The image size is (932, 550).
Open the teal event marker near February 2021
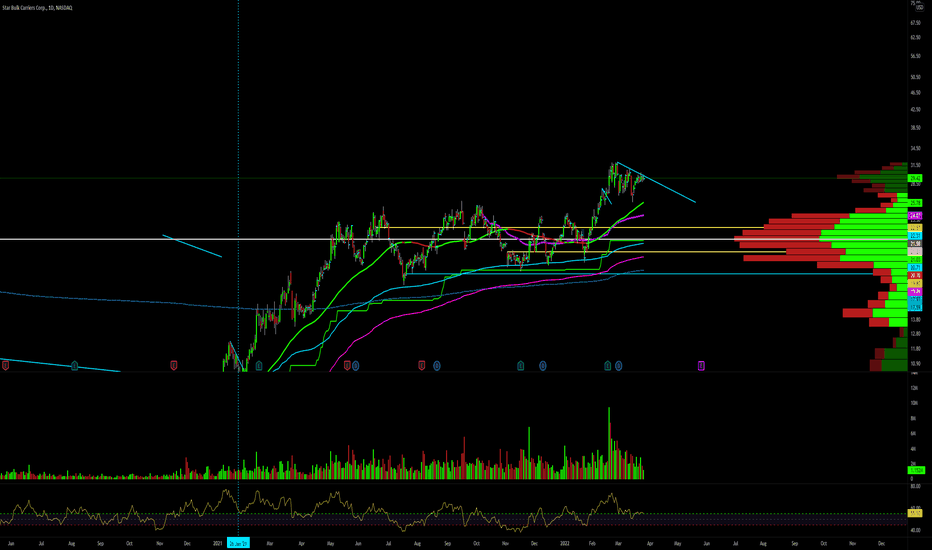(x=259, y=366)
